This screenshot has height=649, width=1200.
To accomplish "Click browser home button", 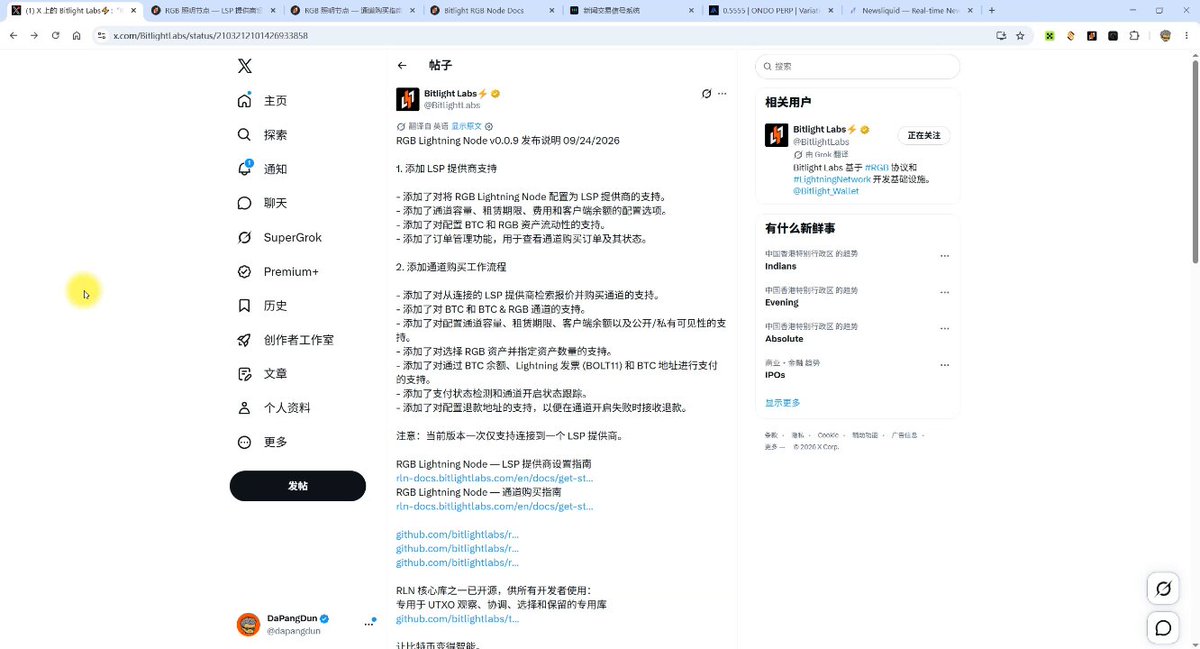I will 77,35.
